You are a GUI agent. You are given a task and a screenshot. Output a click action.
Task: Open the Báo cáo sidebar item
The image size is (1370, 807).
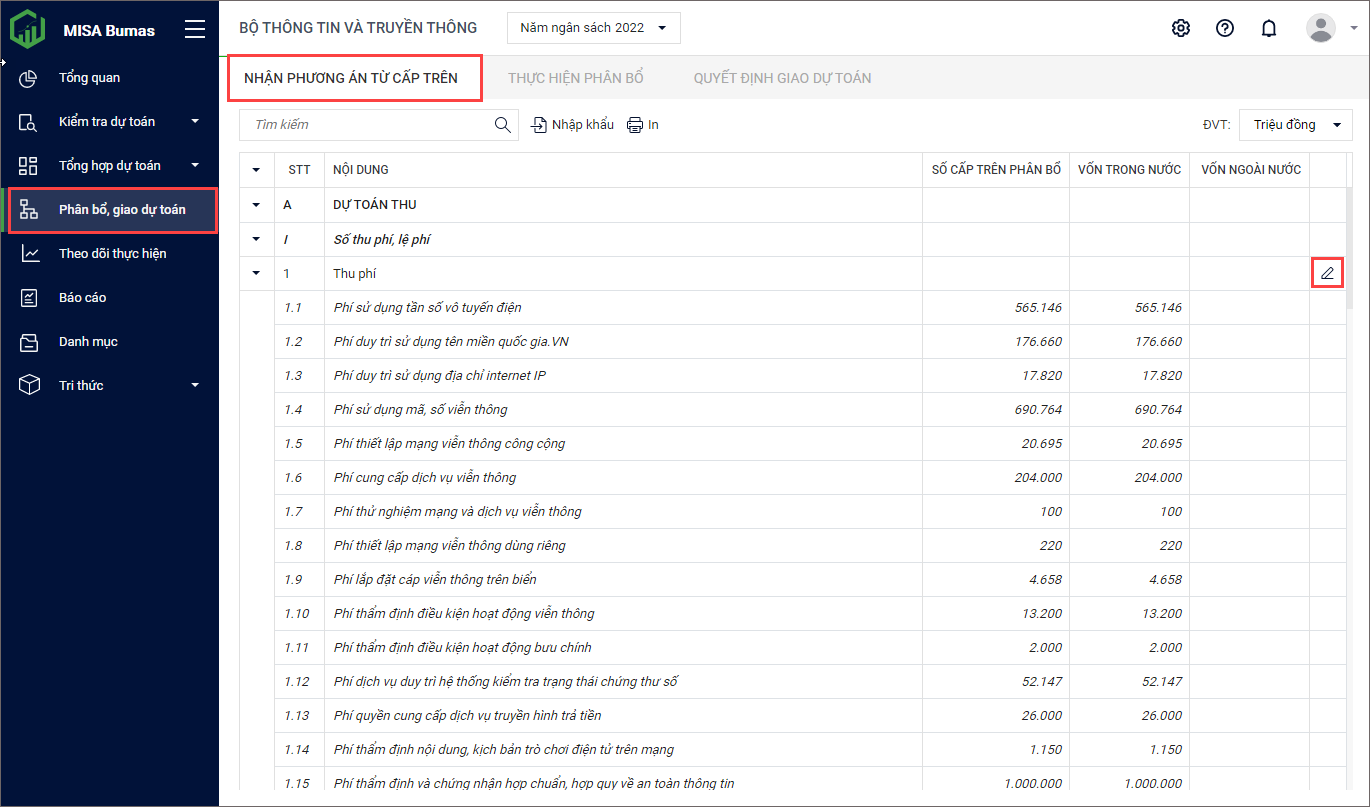tap(82, 298)
